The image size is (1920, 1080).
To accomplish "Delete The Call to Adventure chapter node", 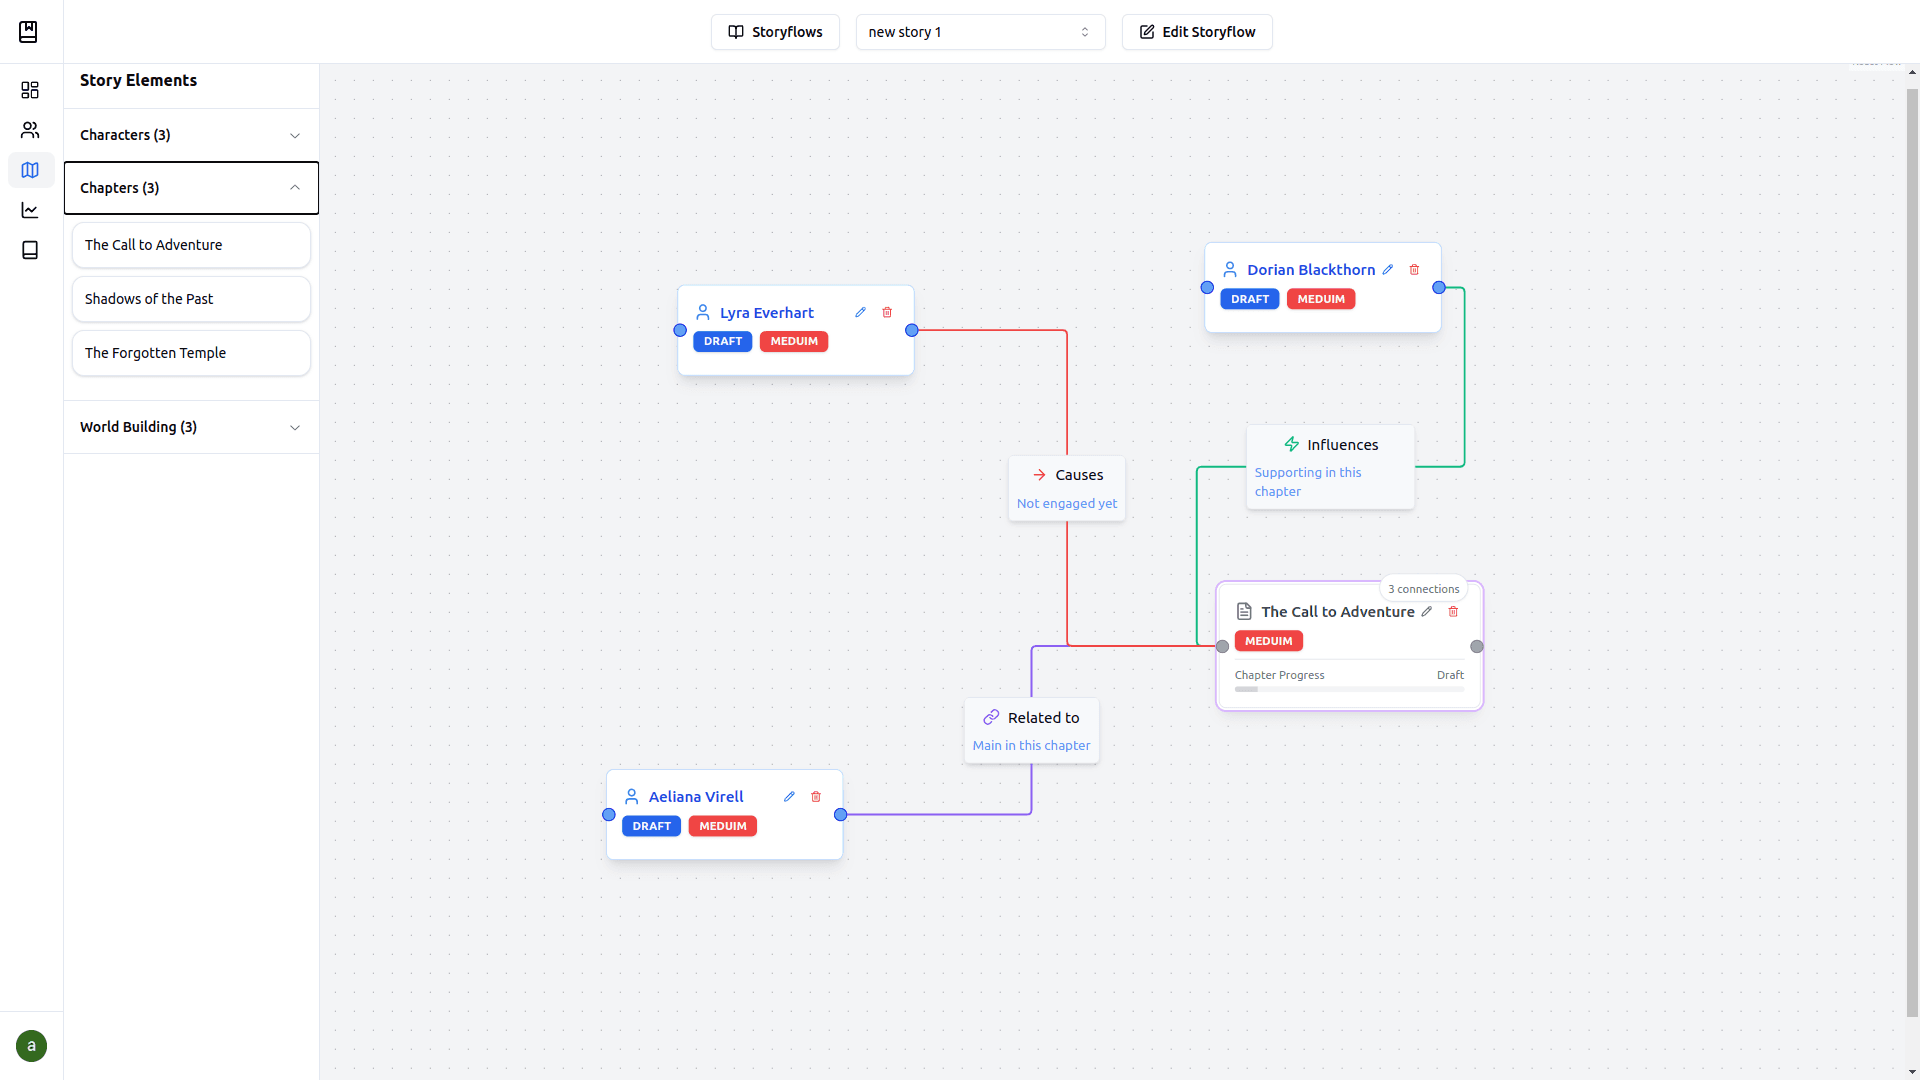I will [1453, 612].
